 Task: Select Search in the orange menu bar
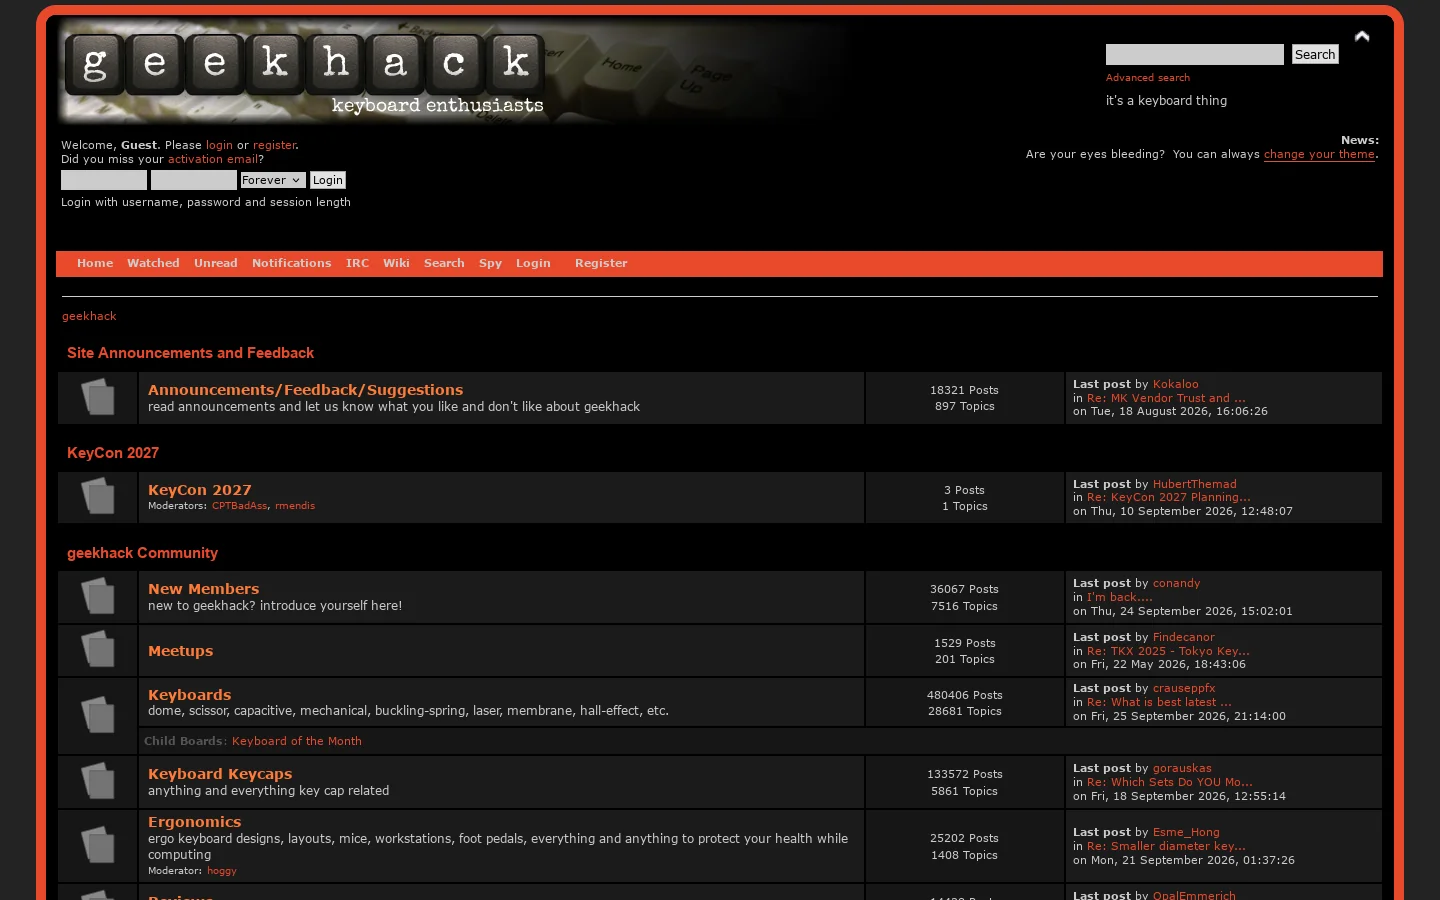point(444,263)
